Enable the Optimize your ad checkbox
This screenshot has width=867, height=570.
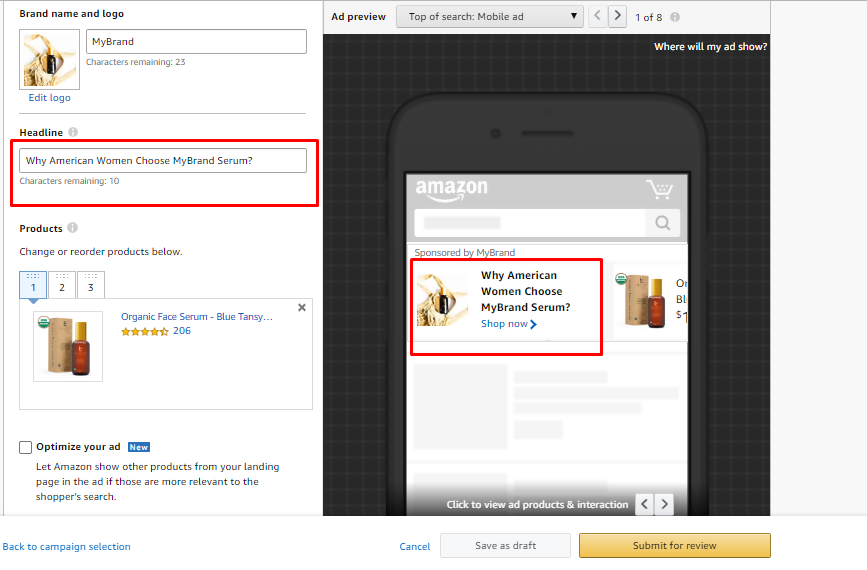[25, 447]
